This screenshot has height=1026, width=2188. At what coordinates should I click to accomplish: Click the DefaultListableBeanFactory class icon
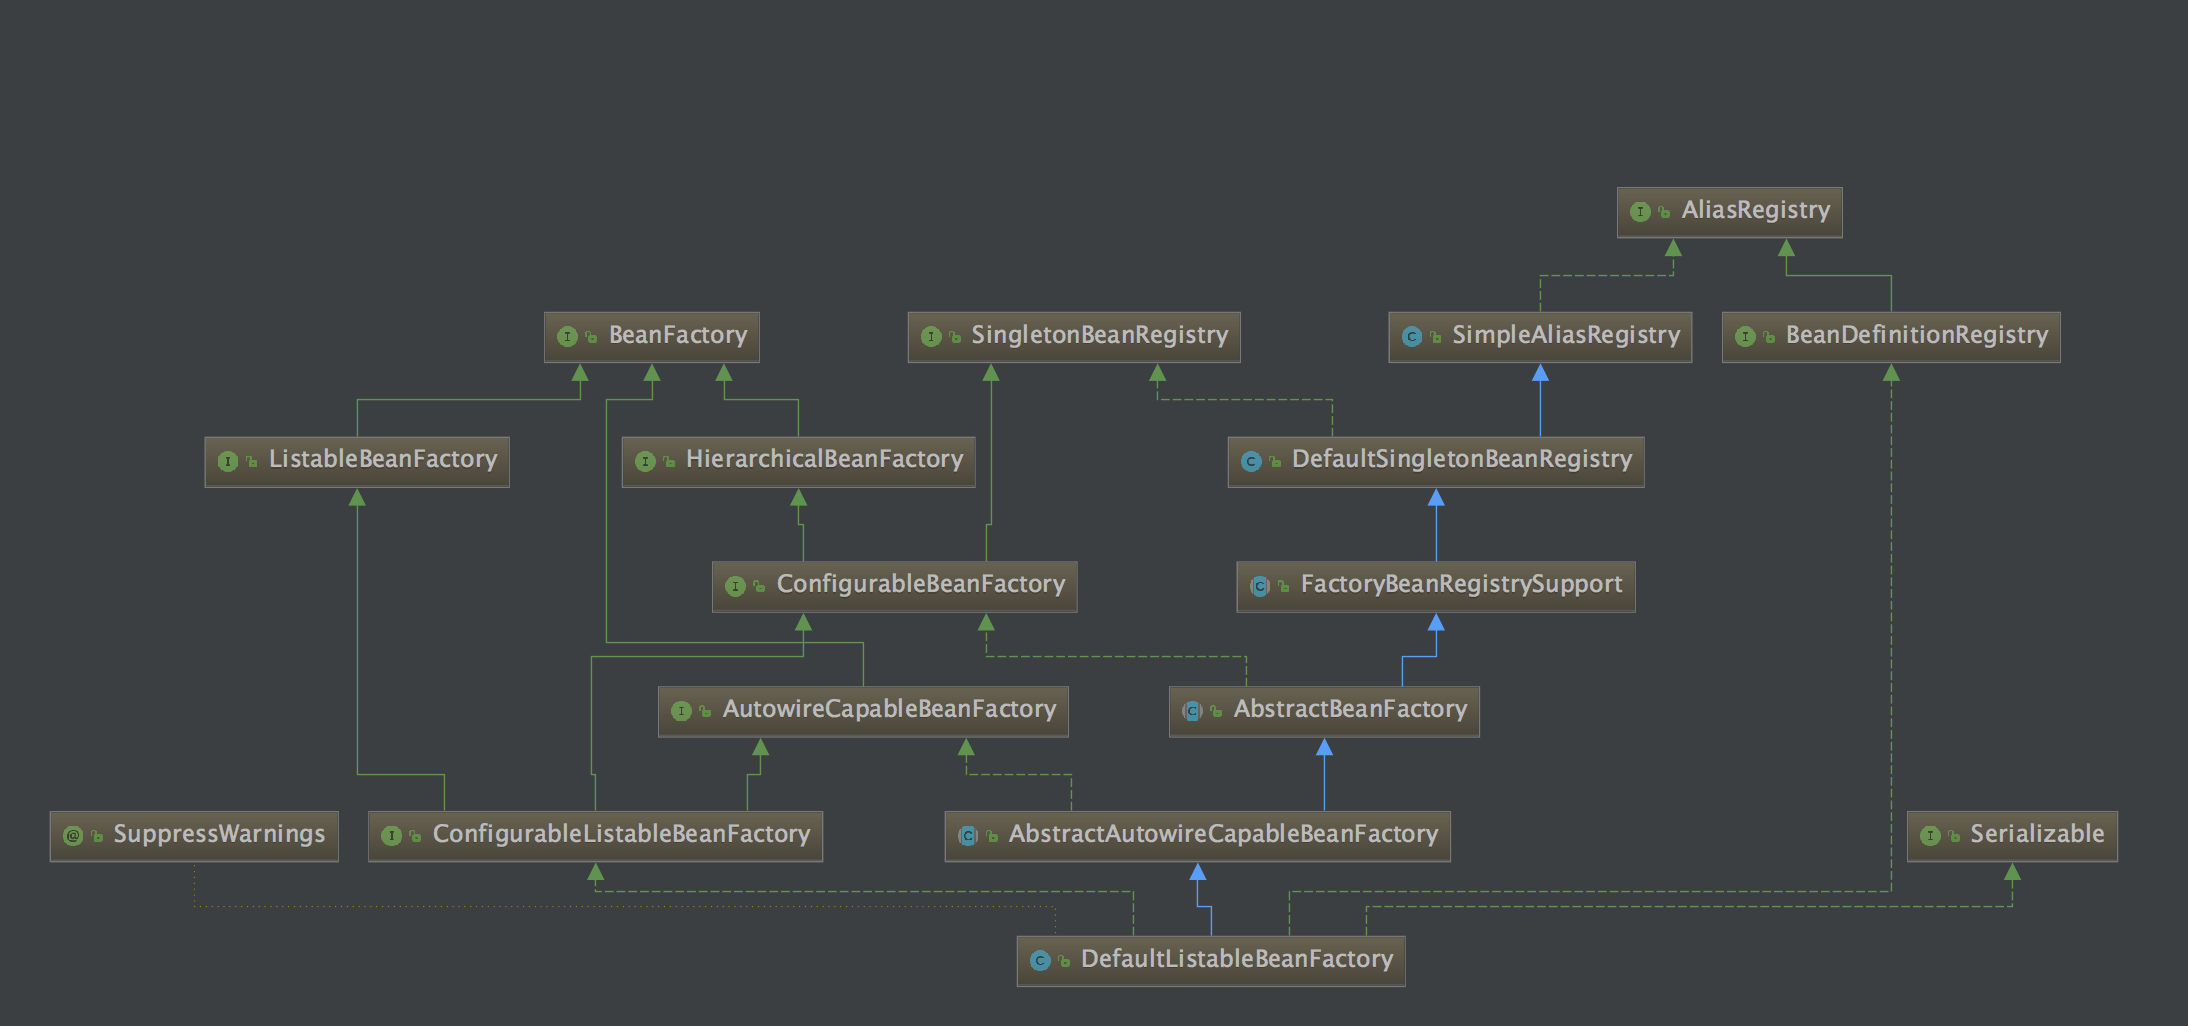point(1040,961)
